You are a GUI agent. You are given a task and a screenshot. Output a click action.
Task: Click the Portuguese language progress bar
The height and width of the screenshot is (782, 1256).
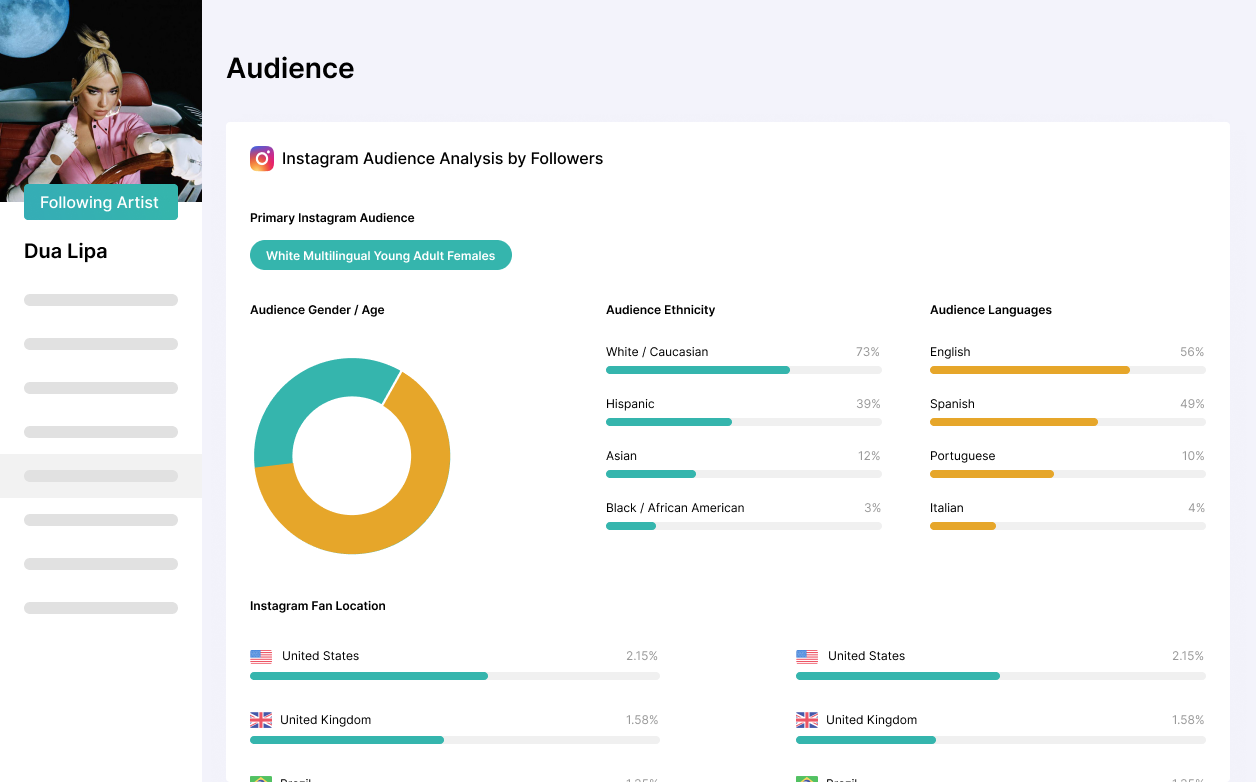(1068, 474)
